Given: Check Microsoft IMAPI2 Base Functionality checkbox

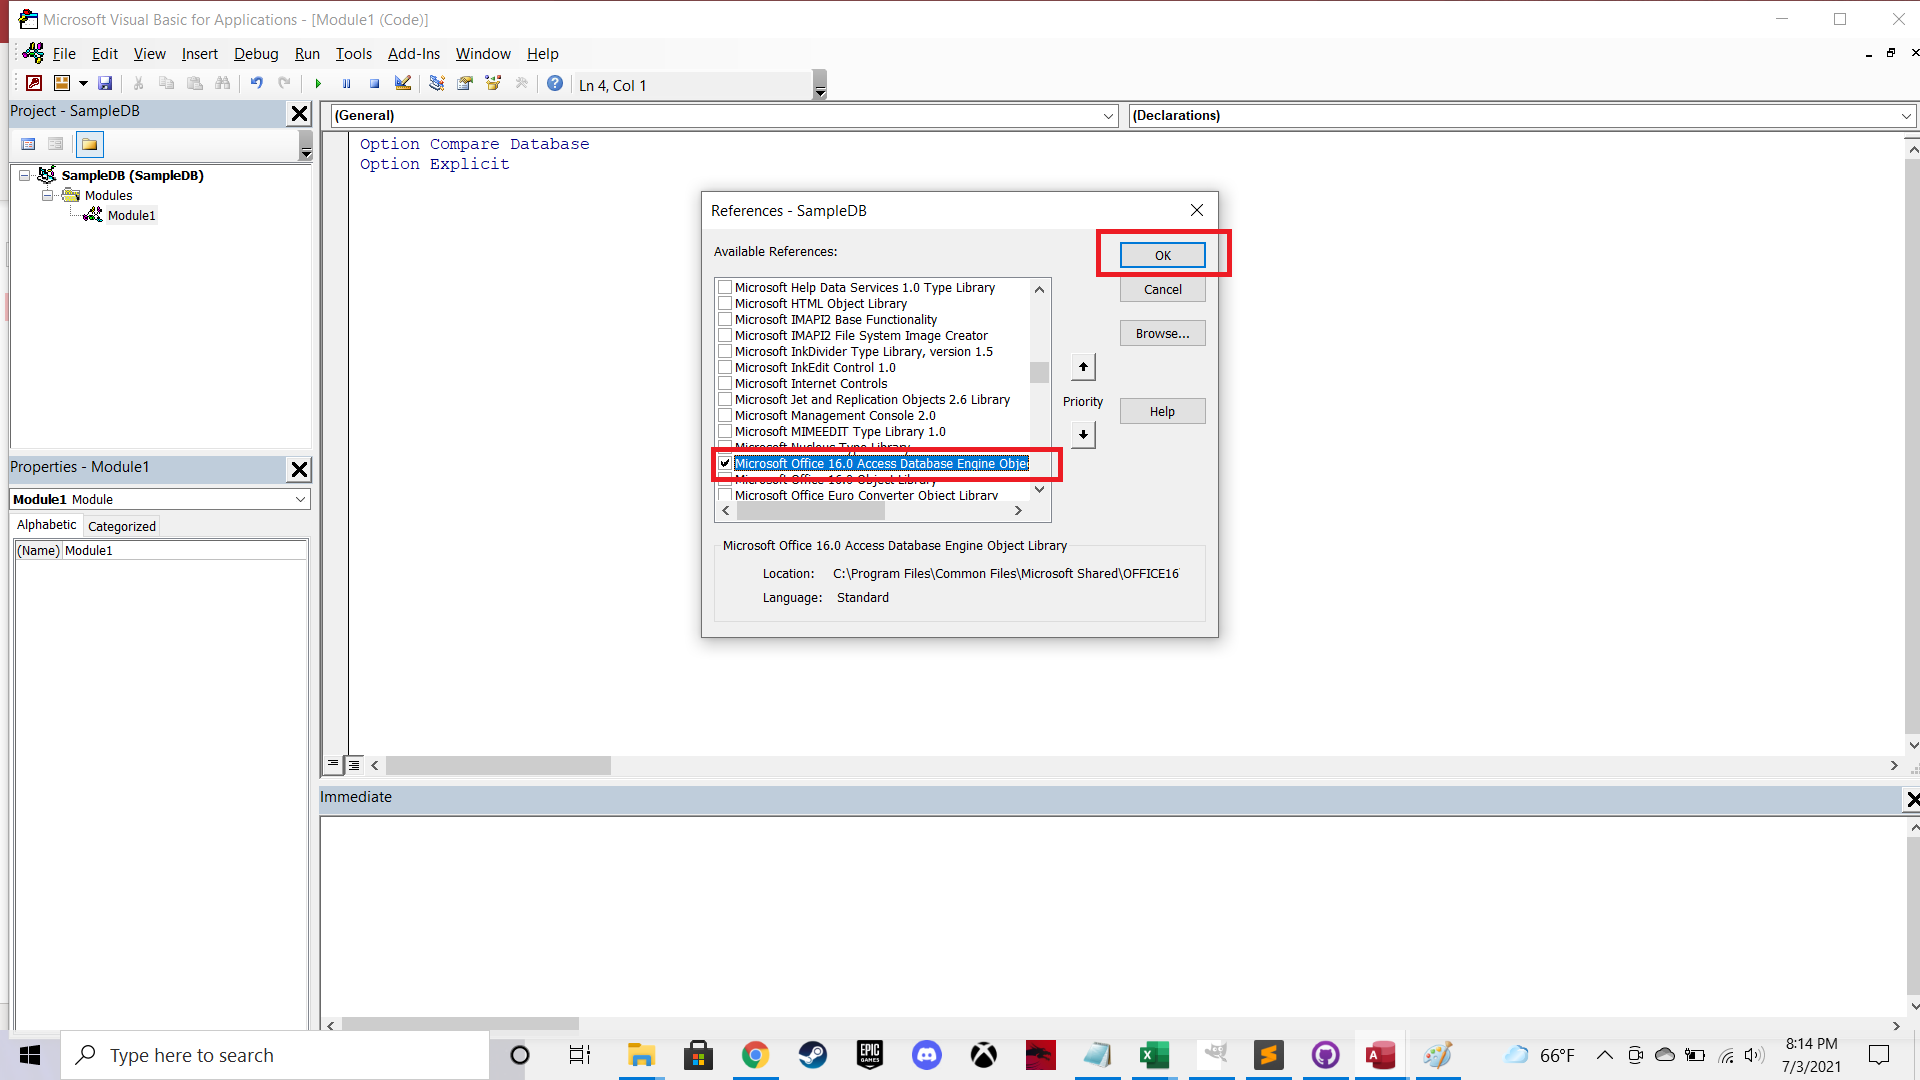Looking at the screenshot, I should pos(725,319).
